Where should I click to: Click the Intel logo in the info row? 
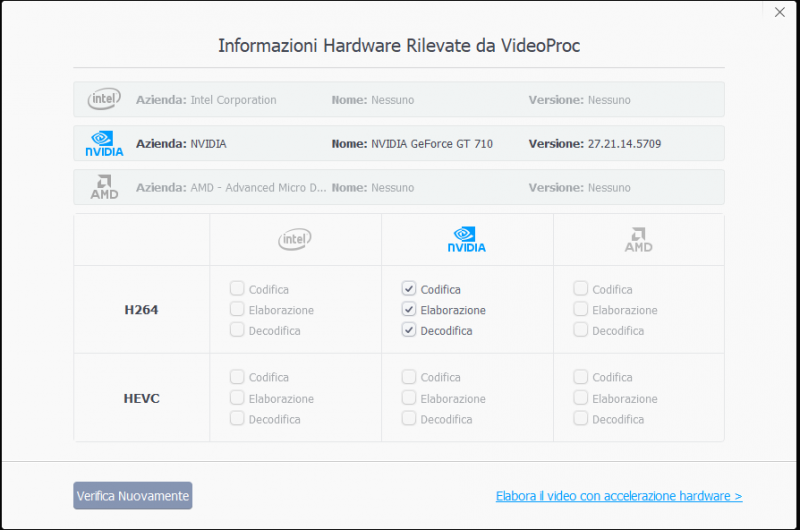coord(104,99)
